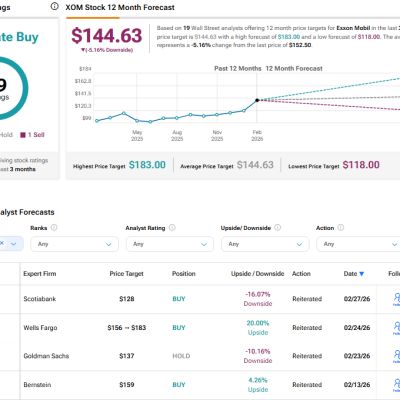
Task: Click info icon next to Ranks label
Action: click(x=54, y=228)
